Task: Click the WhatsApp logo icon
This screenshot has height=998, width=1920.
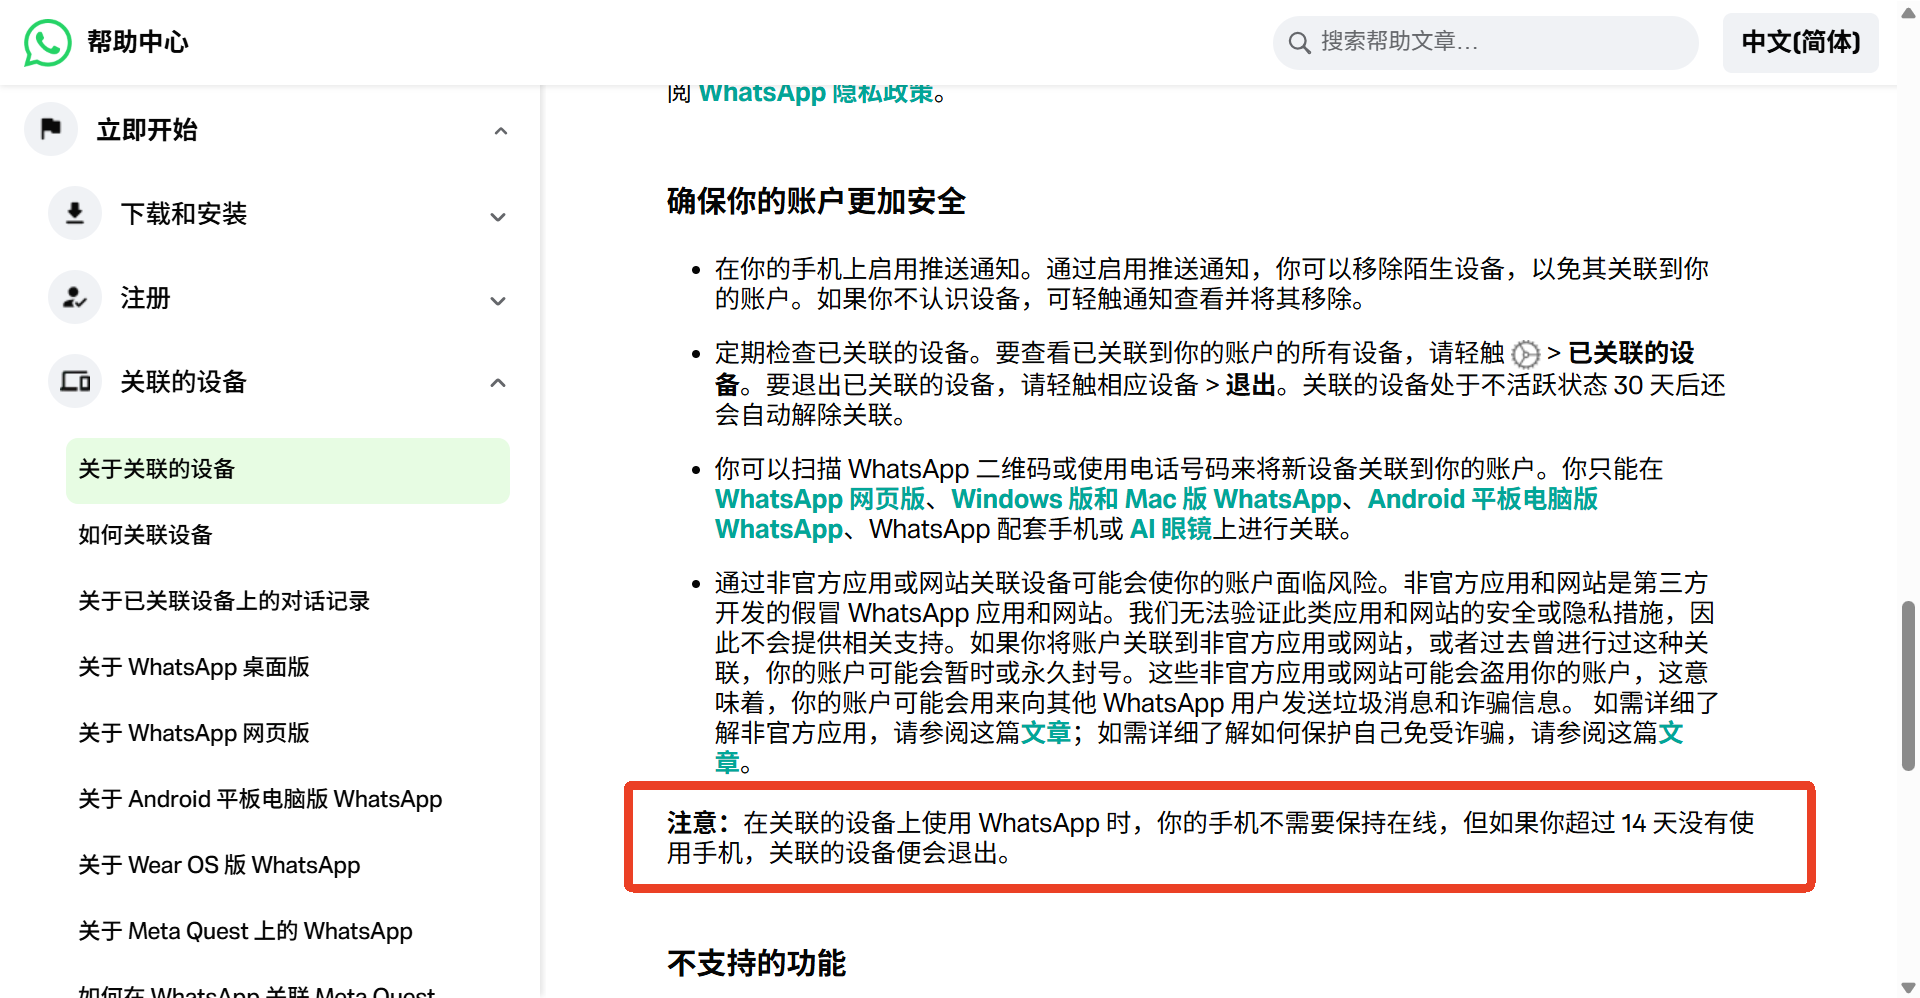Action: click(48, 42)
